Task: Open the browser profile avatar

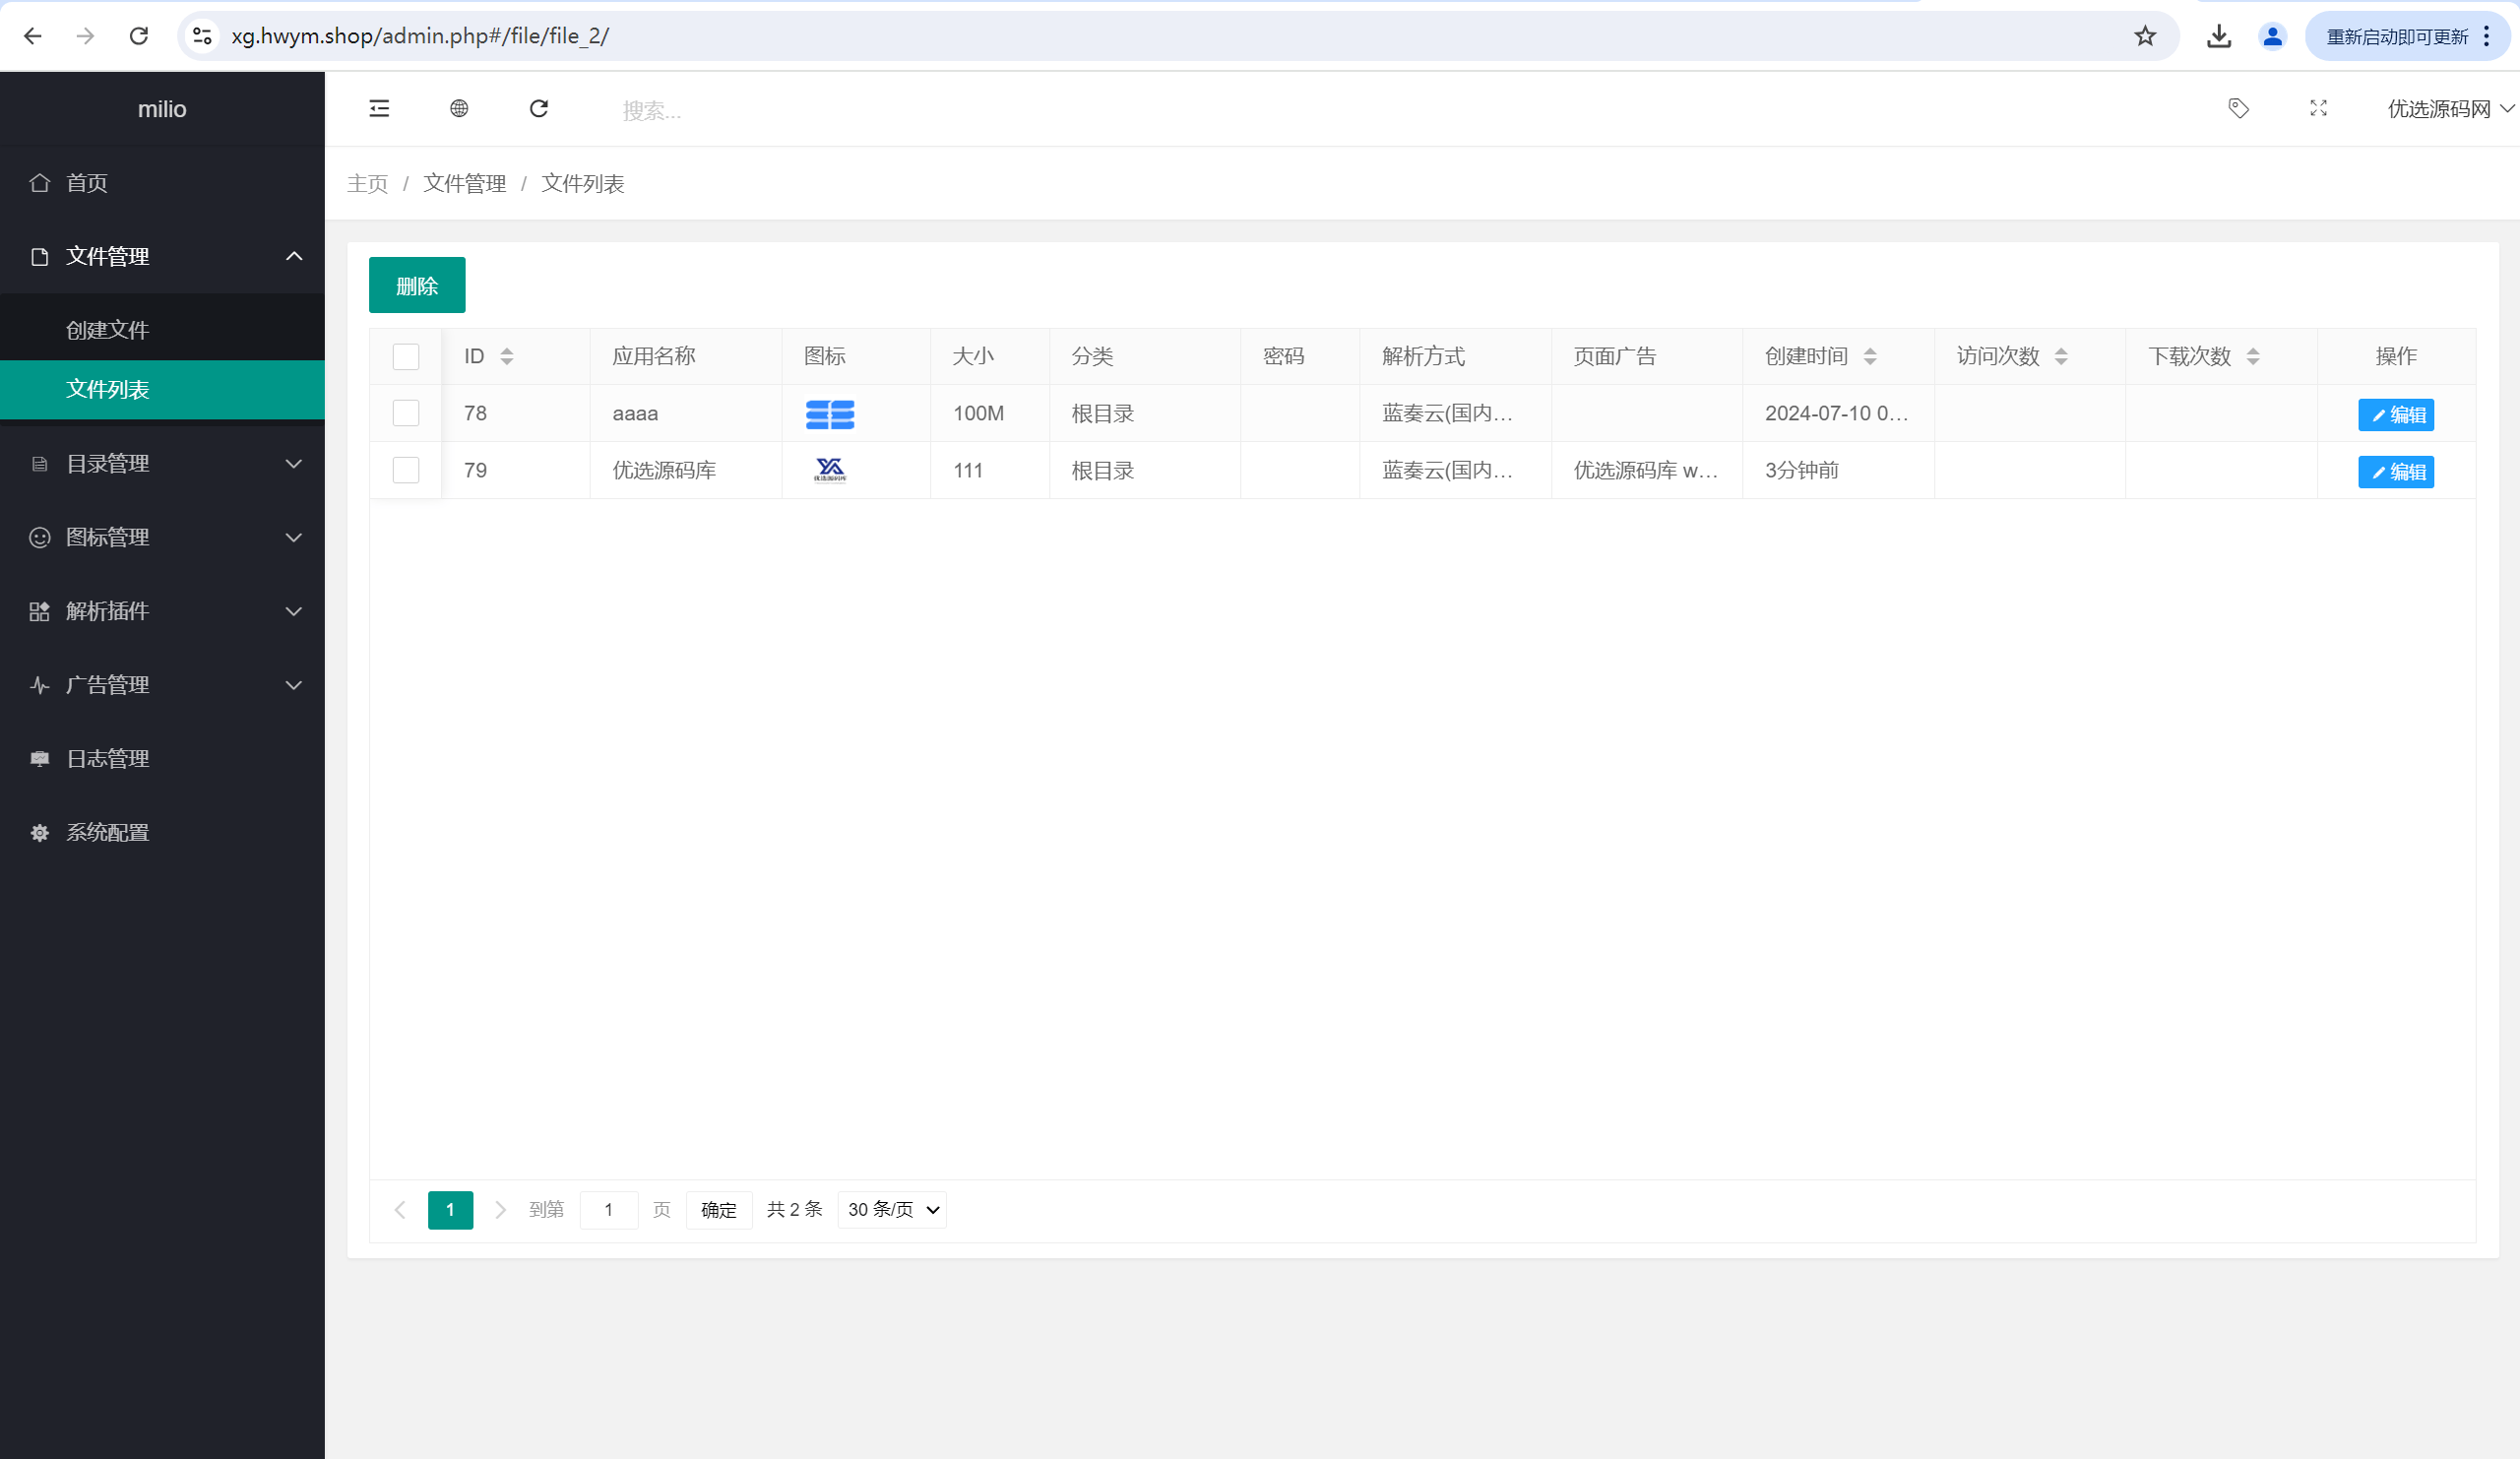Action: pyautogui.click(x=2272, y=36)
